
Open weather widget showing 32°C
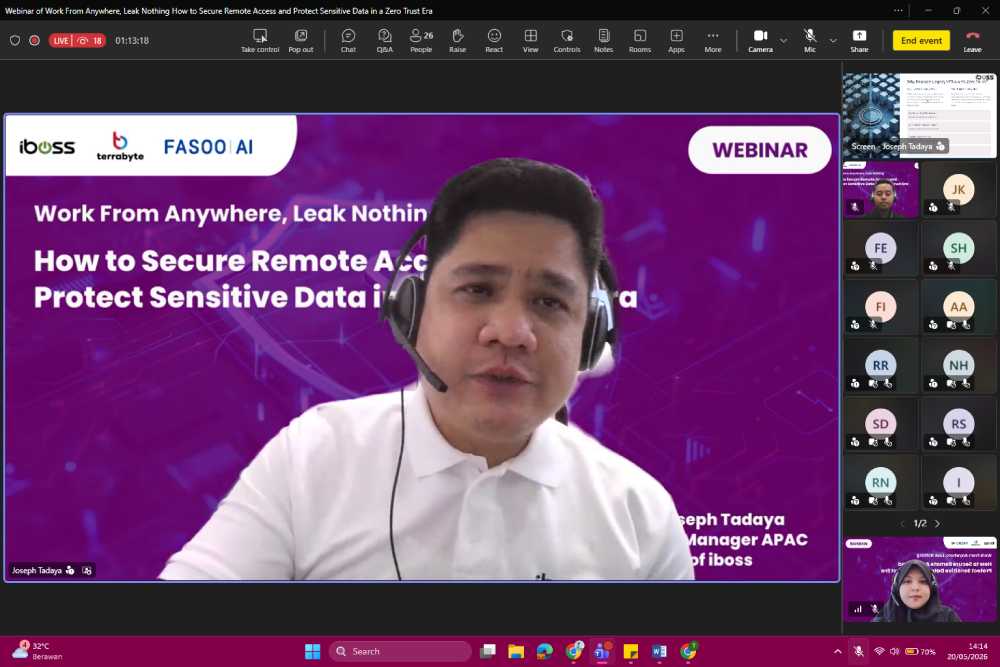click(x=38, y=650)
